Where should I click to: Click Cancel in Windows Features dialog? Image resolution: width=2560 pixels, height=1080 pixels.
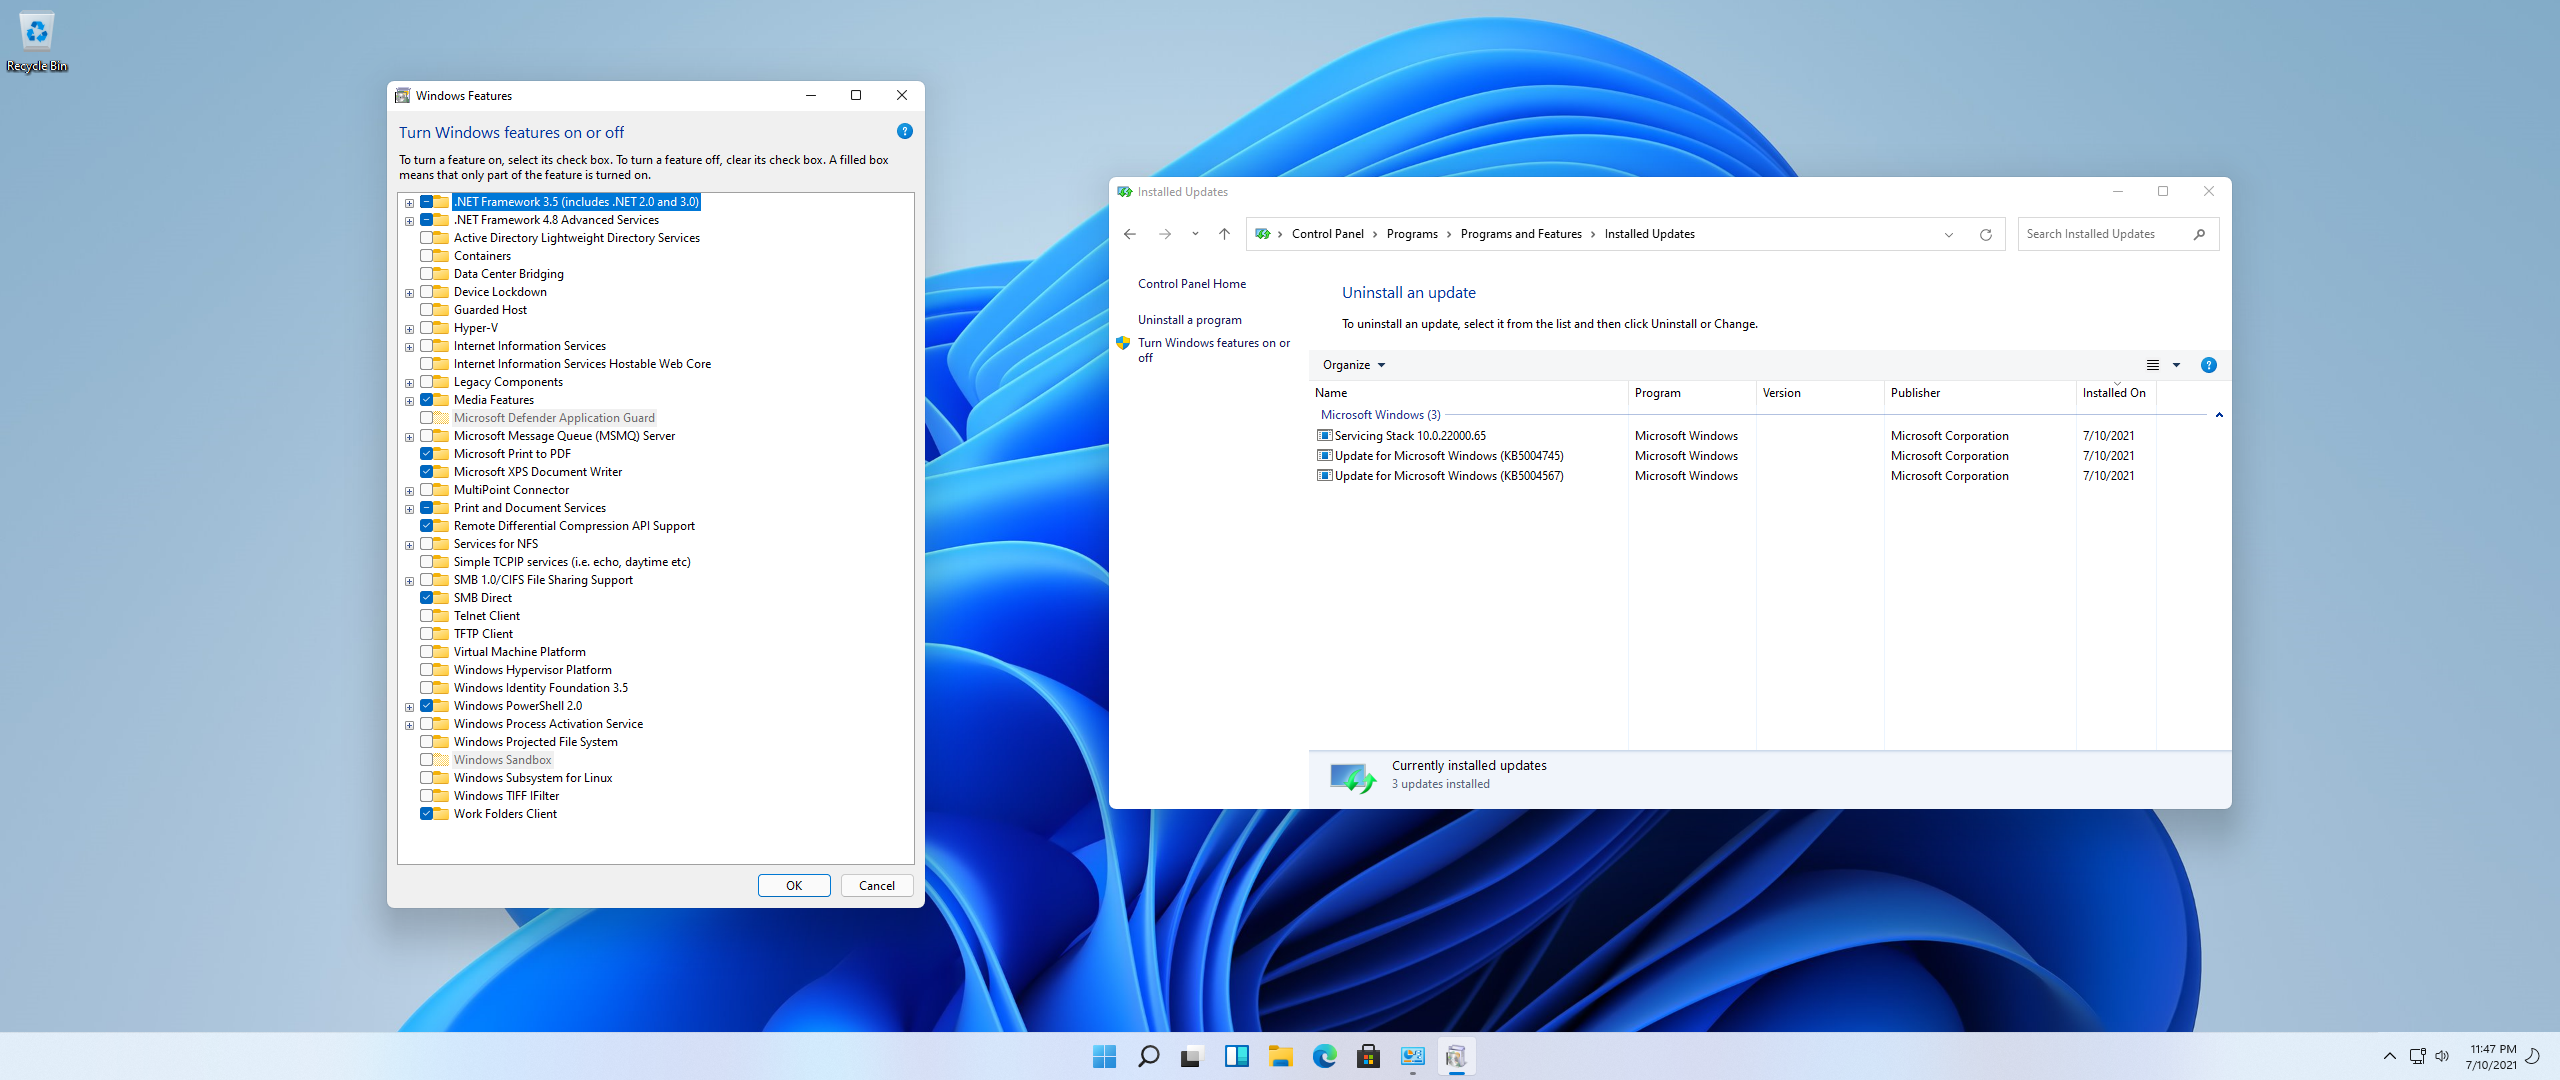point(877,886)
